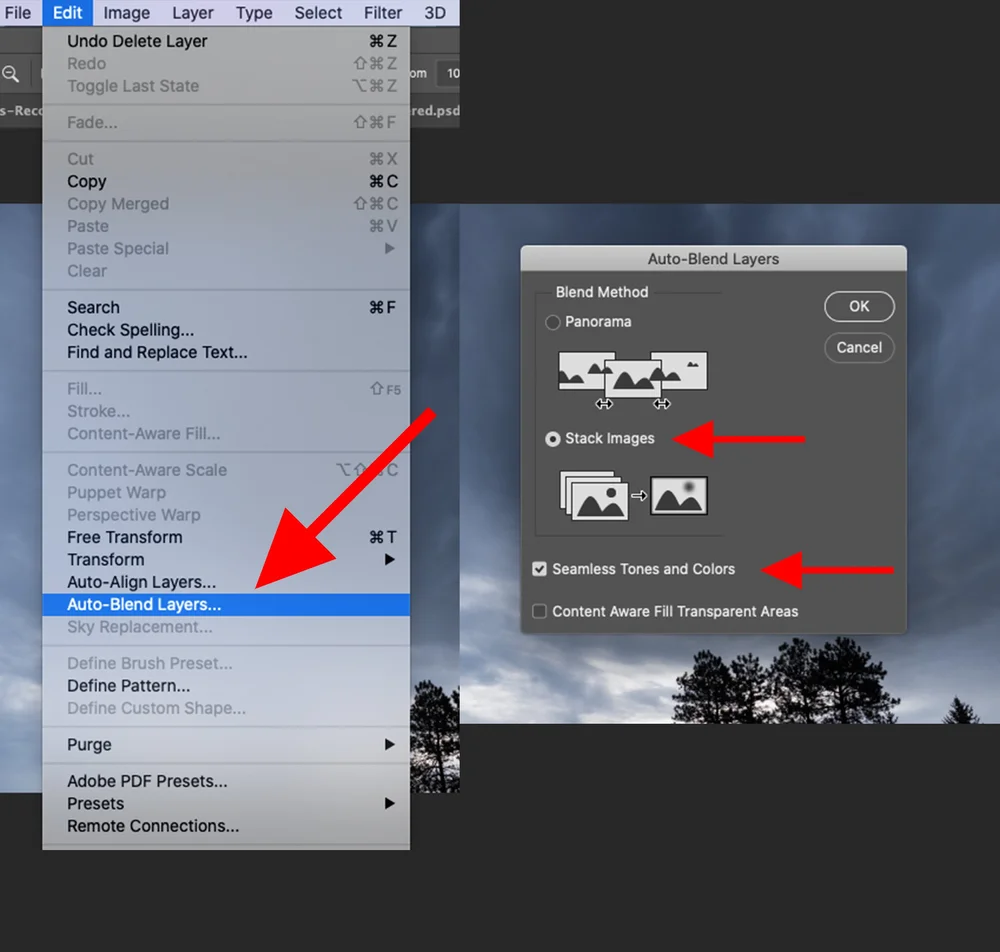1000x952 pixels.
Task: Open the Filter menu
Action: click(382, 13)
